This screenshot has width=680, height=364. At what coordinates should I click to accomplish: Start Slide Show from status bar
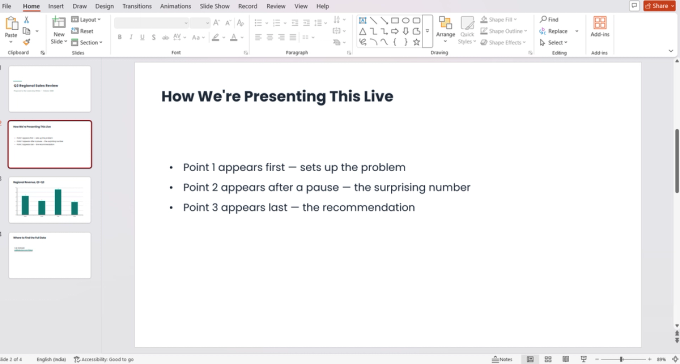[584, 359]
